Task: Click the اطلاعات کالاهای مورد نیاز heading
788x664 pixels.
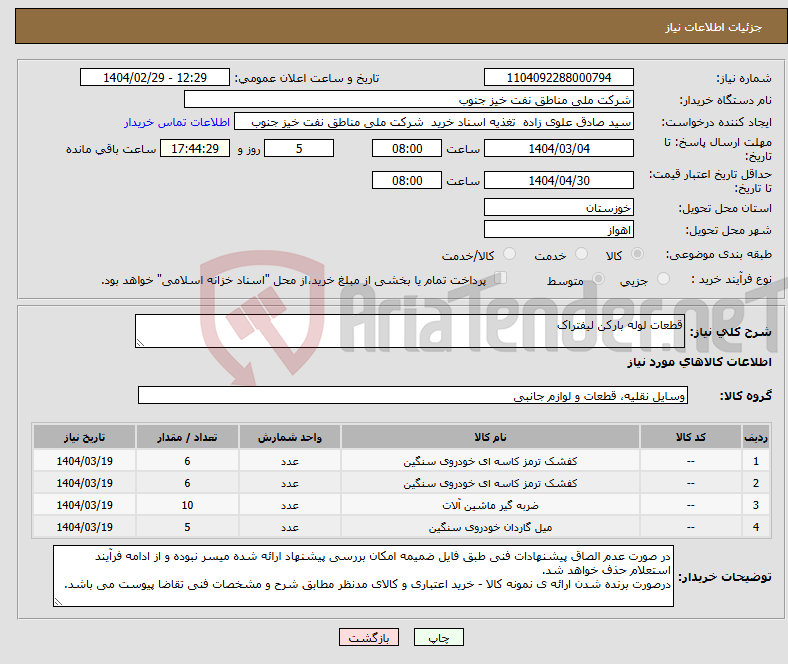Action: 699,362
